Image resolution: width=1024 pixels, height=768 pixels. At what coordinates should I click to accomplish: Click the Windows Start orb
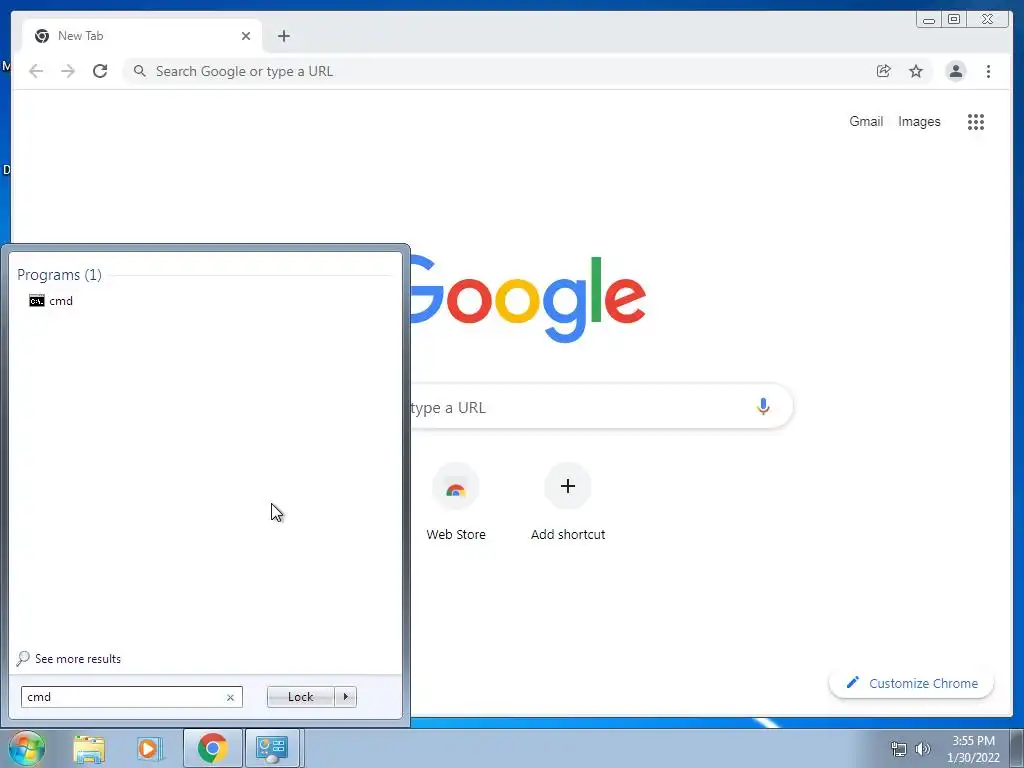pos(26,748)
